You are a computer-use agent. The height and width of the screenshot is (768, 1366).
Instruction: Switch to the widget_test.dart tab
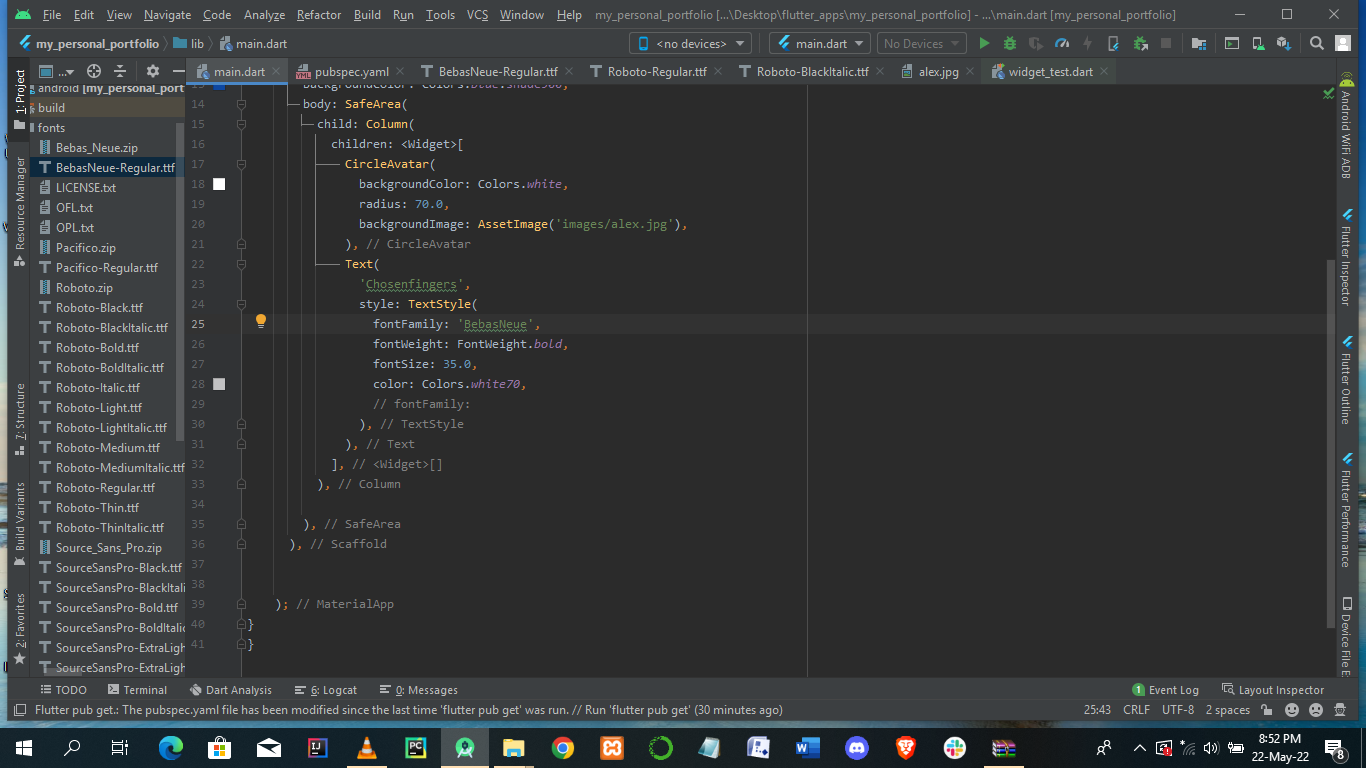[1049, 72]
